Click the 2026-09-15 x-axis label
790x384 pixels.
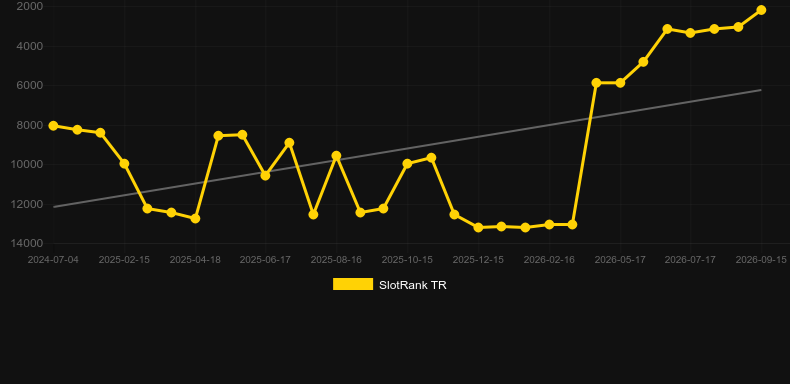(761, 260)
